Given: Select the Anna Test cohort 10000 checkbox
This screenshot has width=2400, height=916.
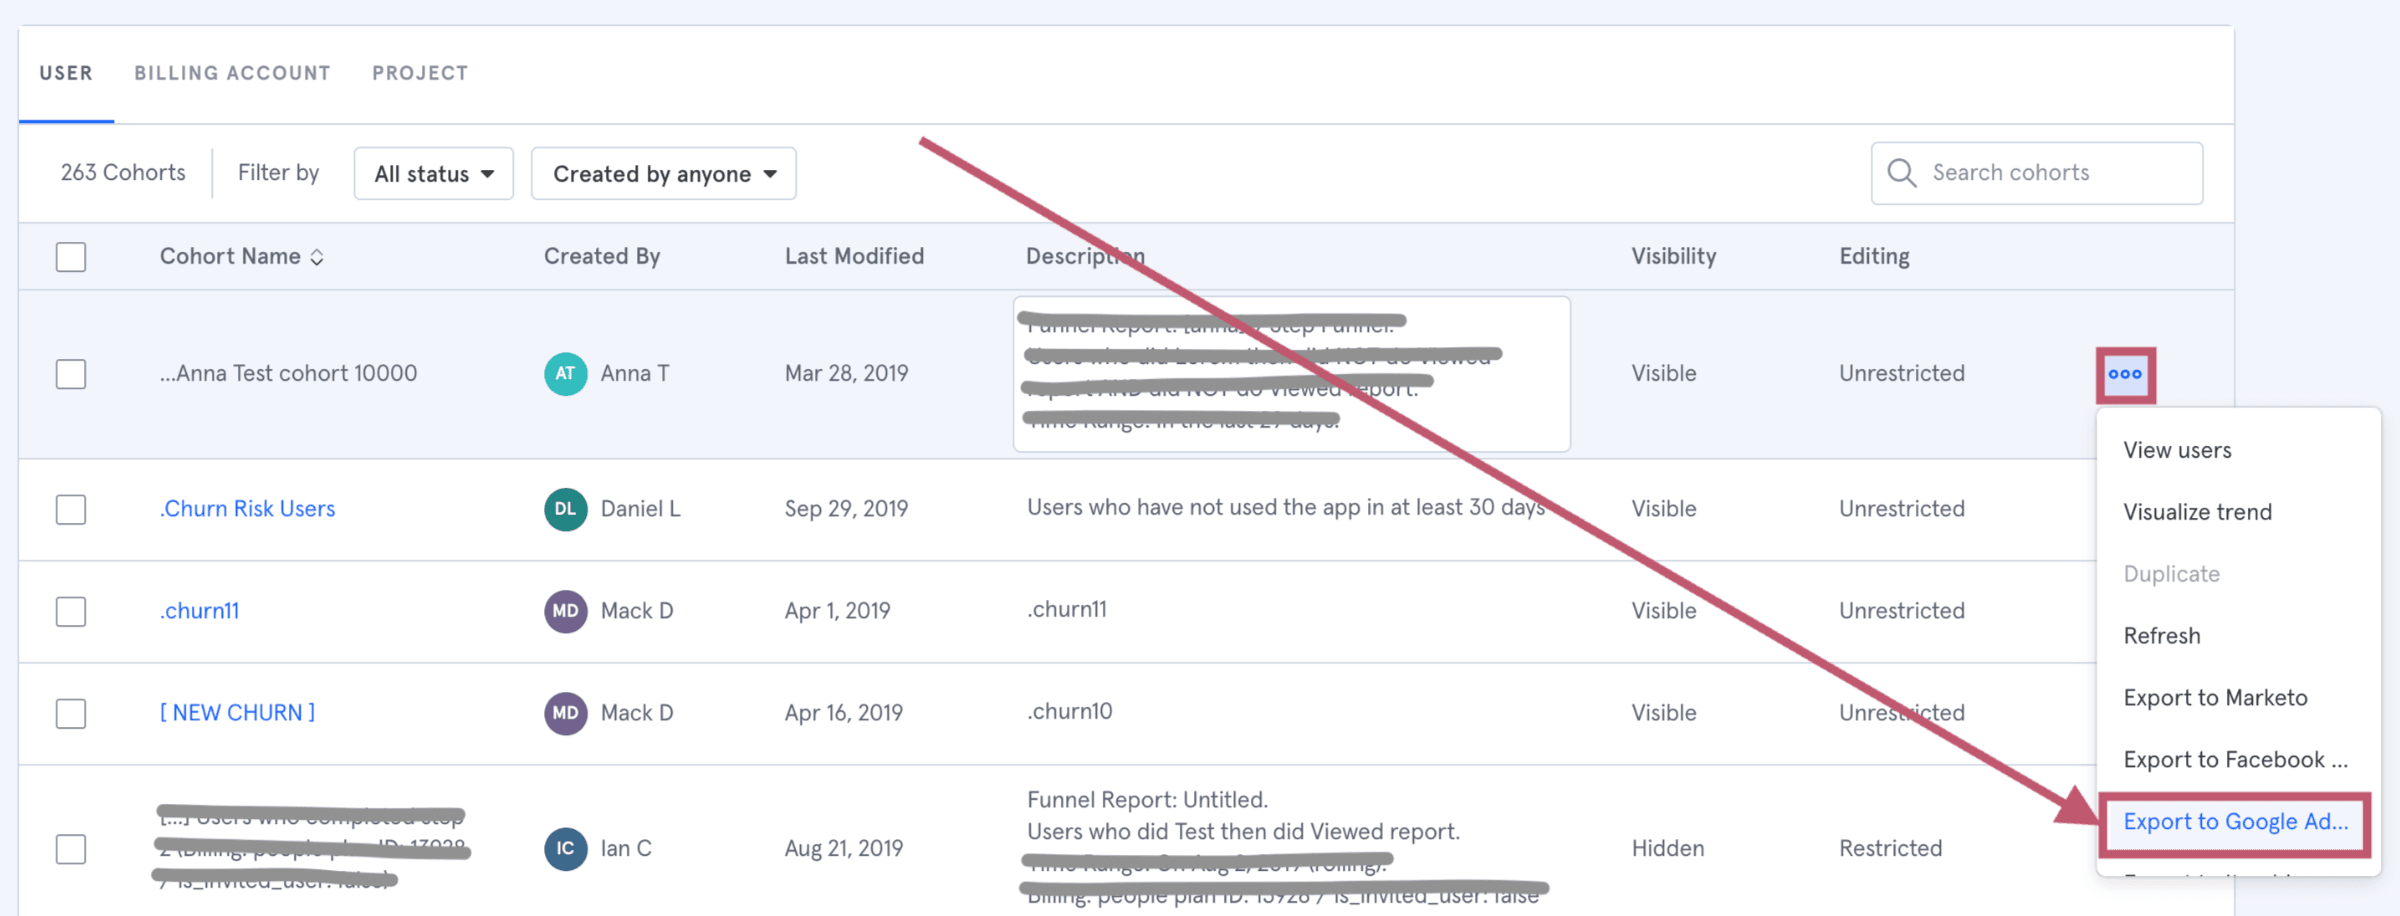Looking at the screenshot, I should tap(71, 374).
